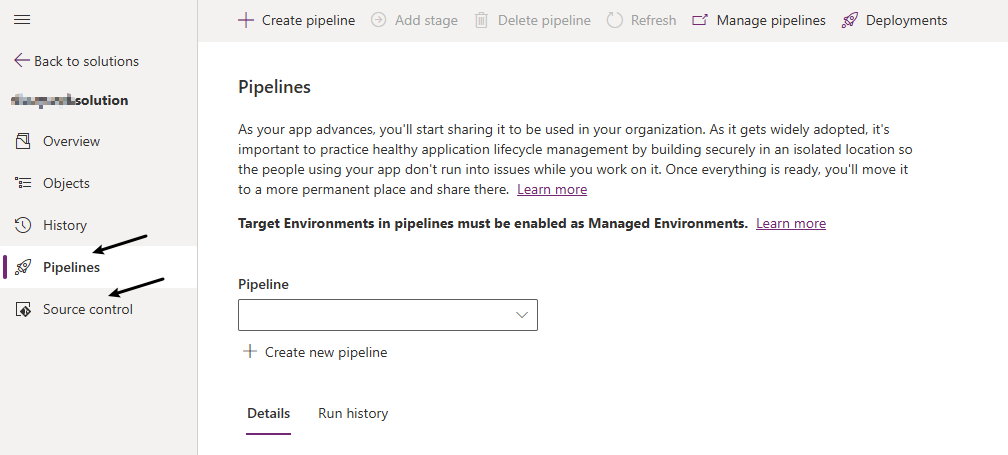Follow Learn more link in description paragraph
Screen dimensions: 1008x455
point(552,189)
